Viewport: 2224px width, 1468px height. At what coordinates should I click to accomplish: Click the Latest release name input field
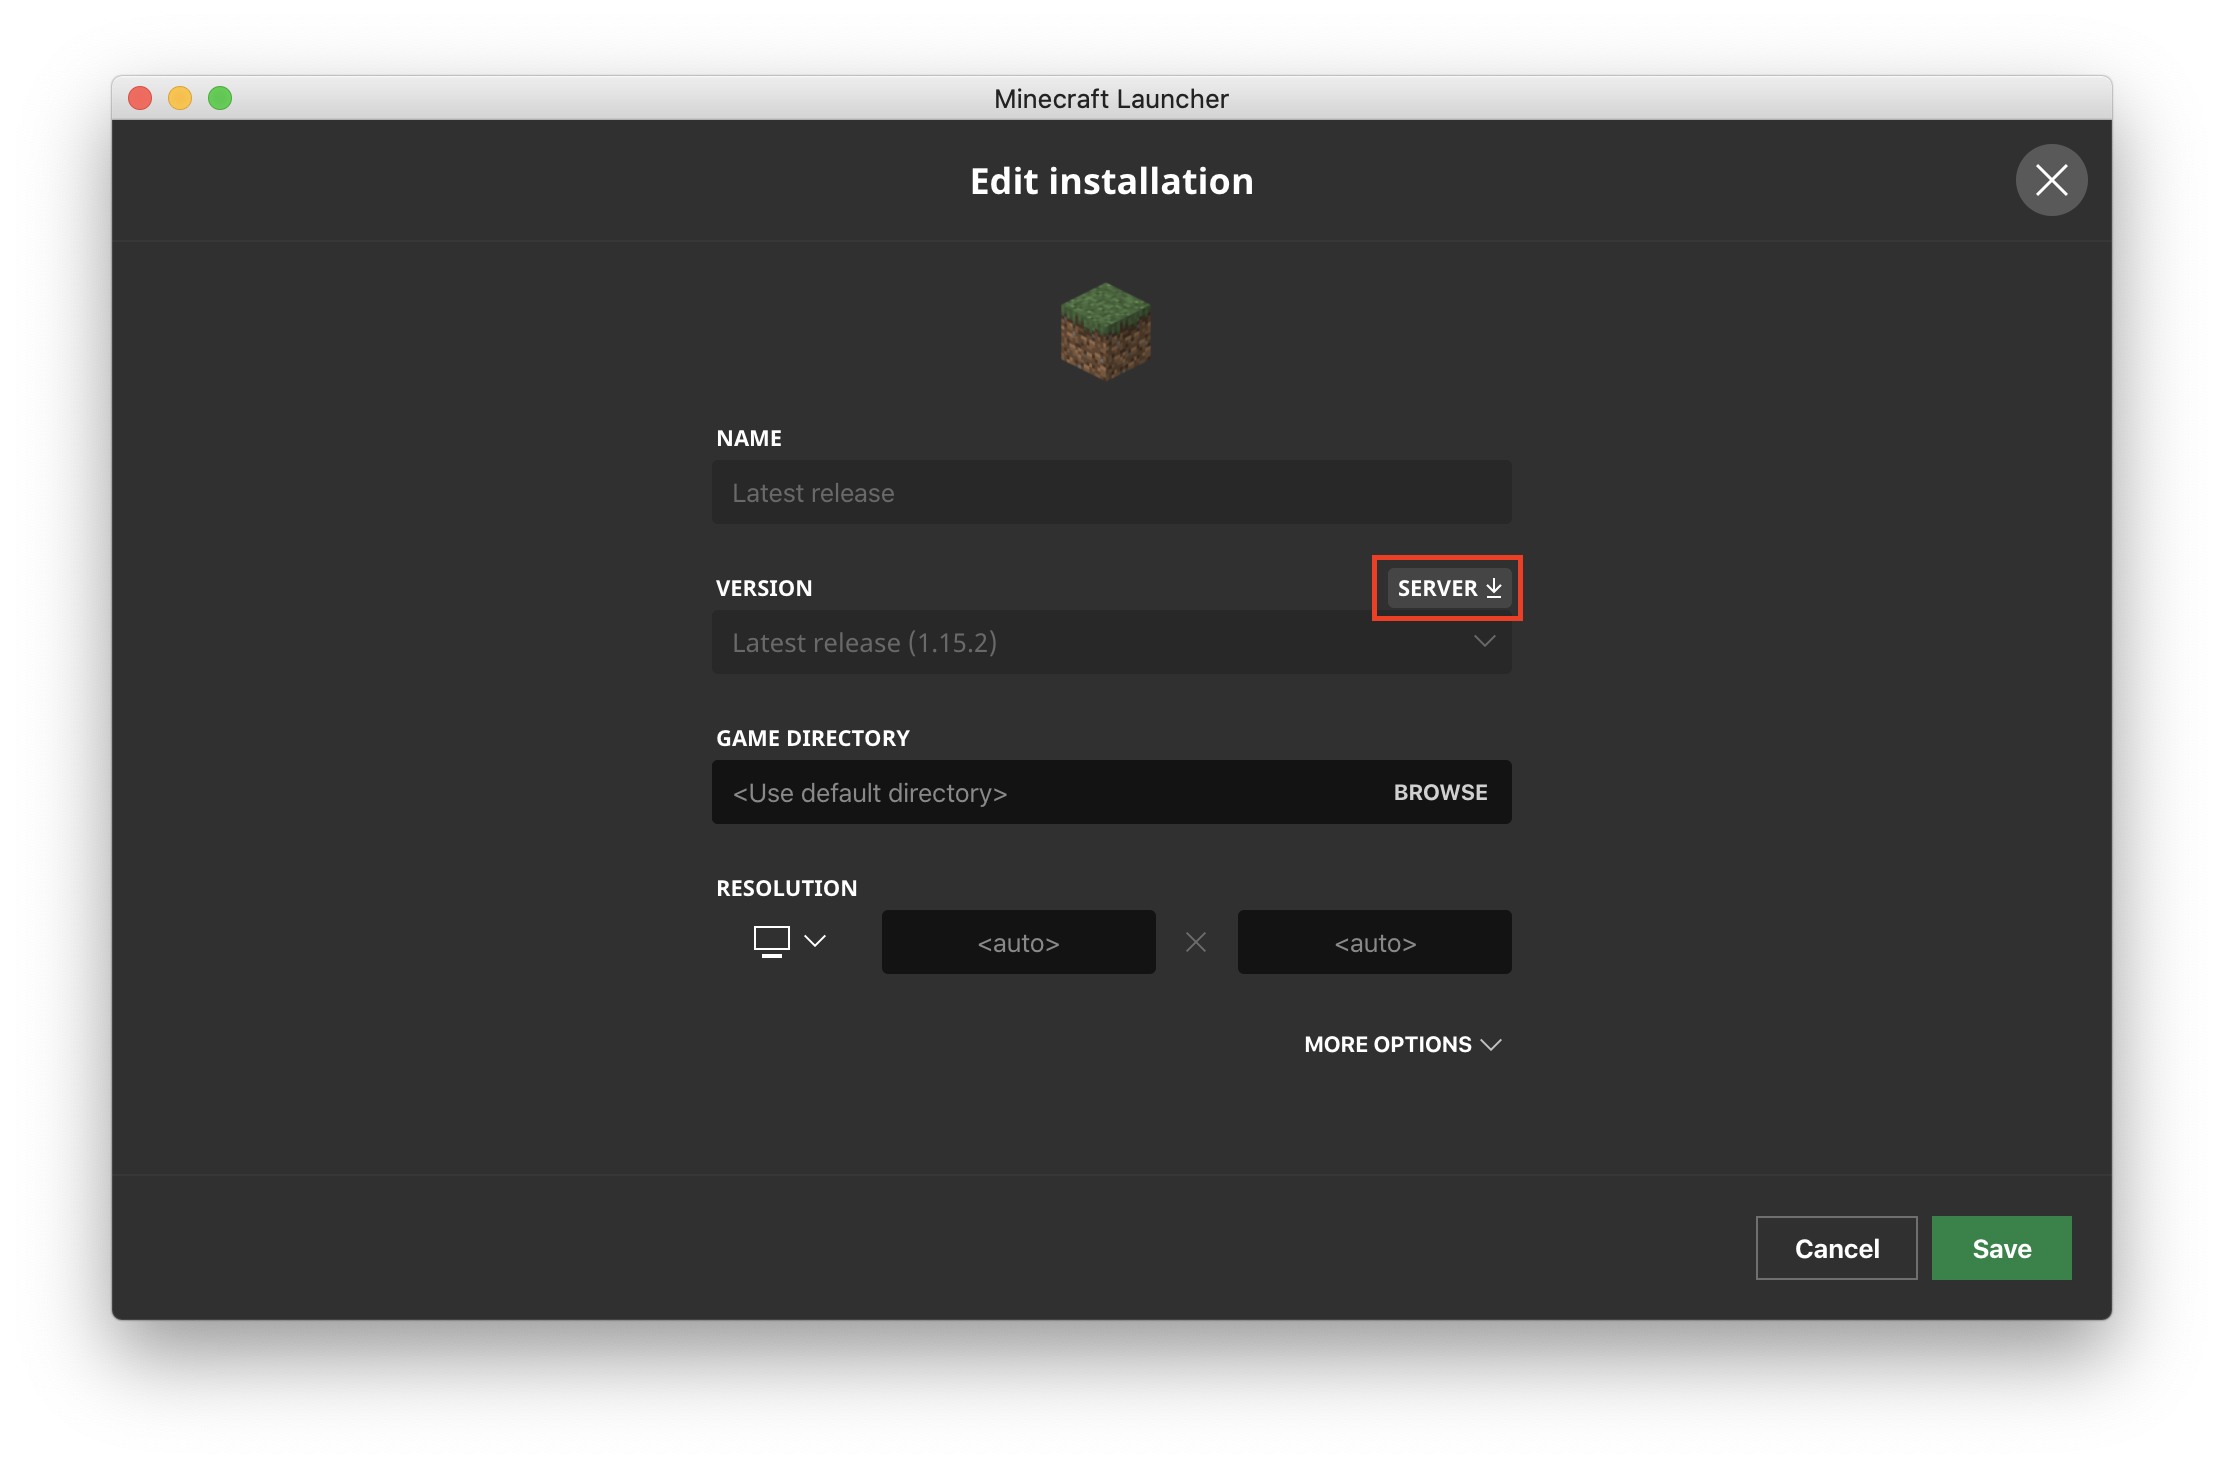tap(1110, 492)
